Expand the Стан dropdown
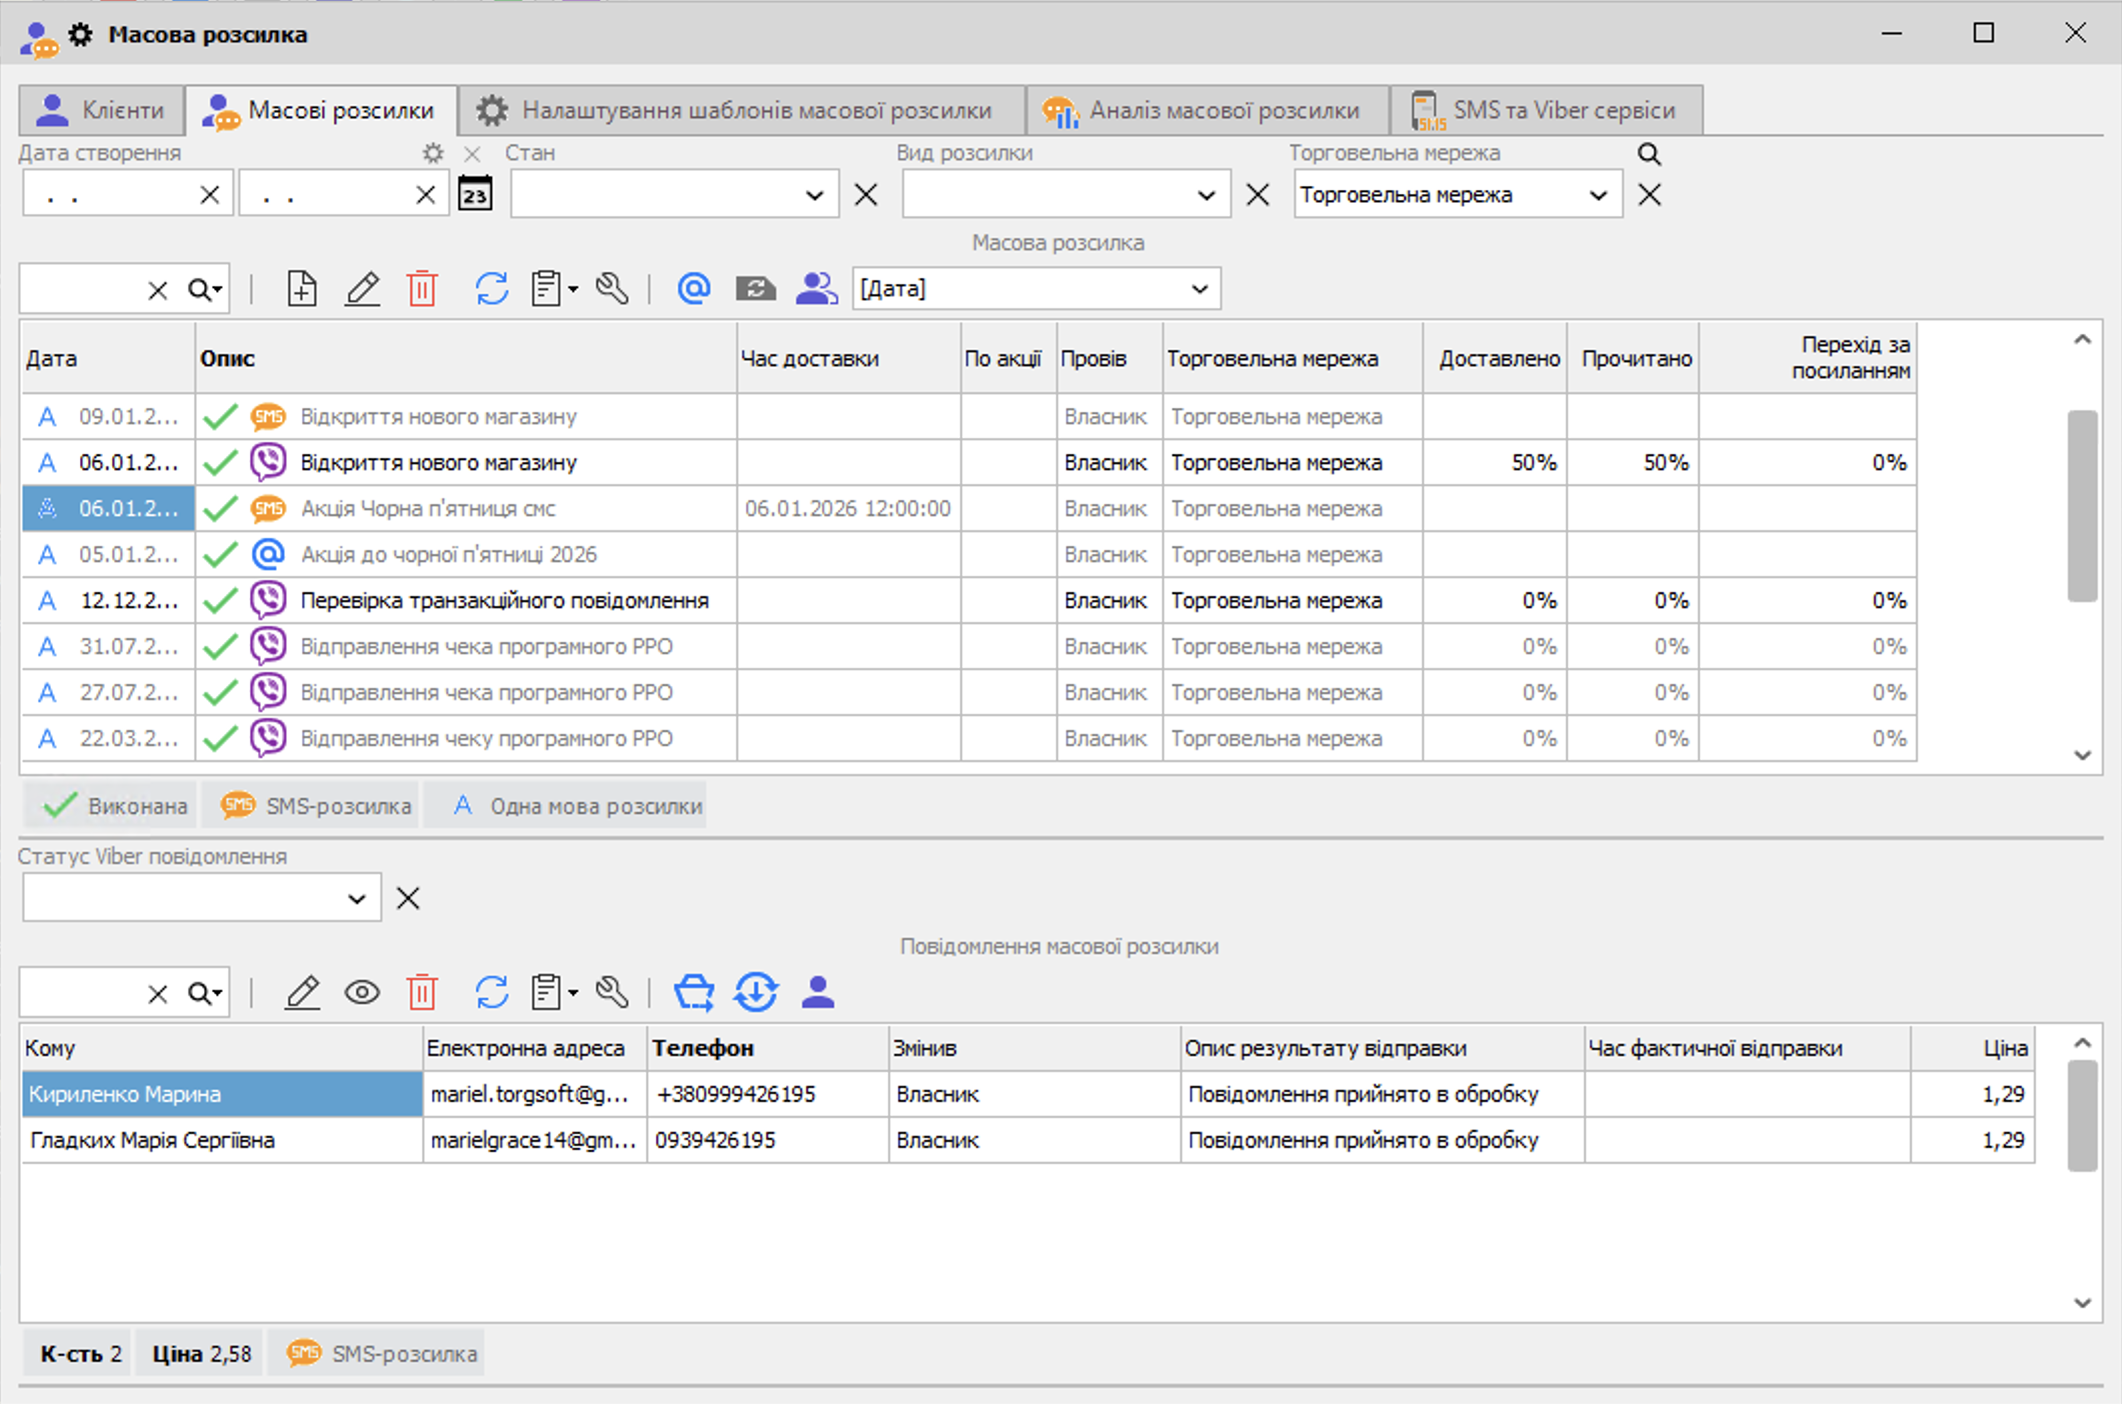Viewport: 2122px width, 1404px height. (814, 195)
